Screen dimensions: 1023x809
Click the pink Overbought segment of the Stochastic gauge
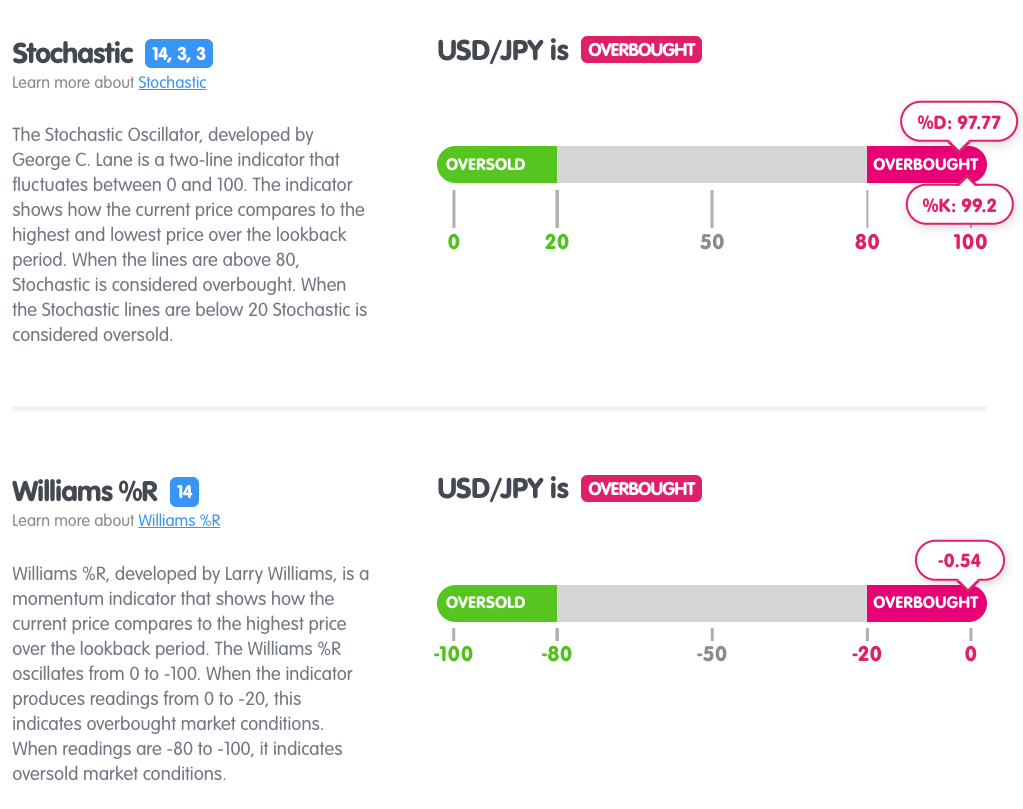point(925,164)
